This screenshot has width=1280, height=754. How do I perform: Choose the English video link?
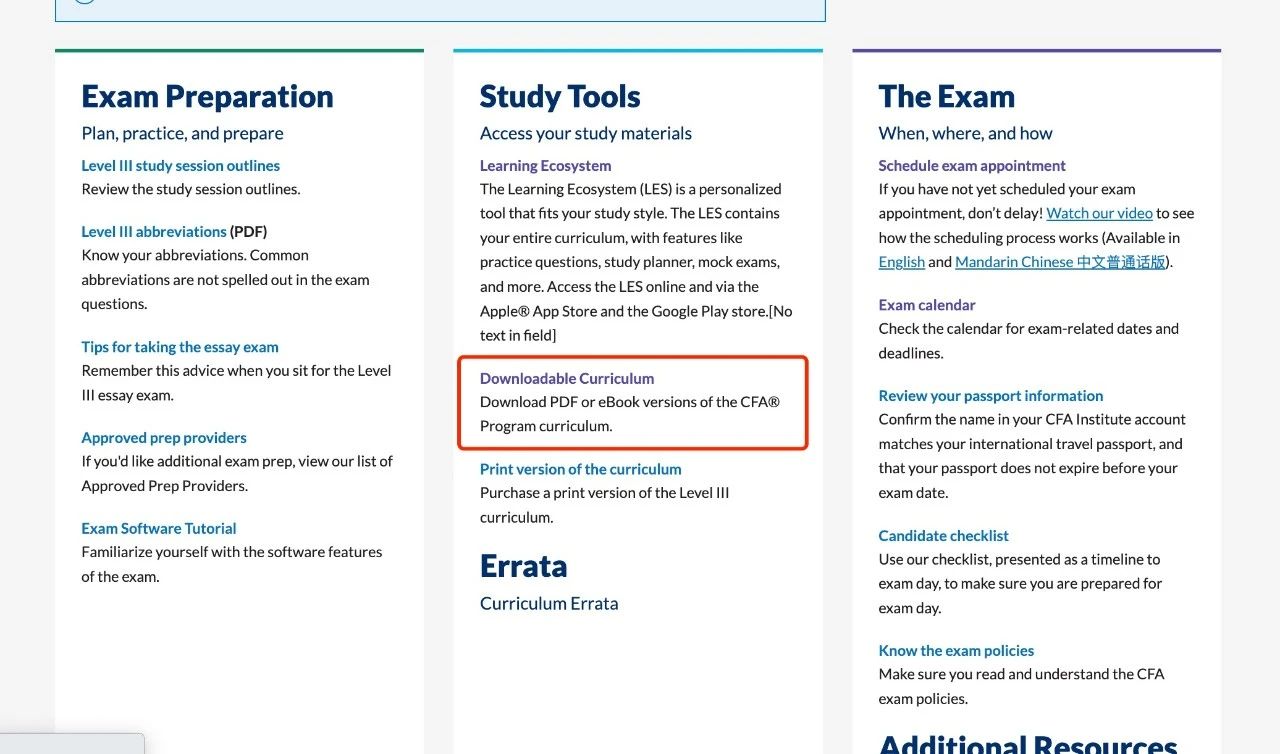[901, 262]
